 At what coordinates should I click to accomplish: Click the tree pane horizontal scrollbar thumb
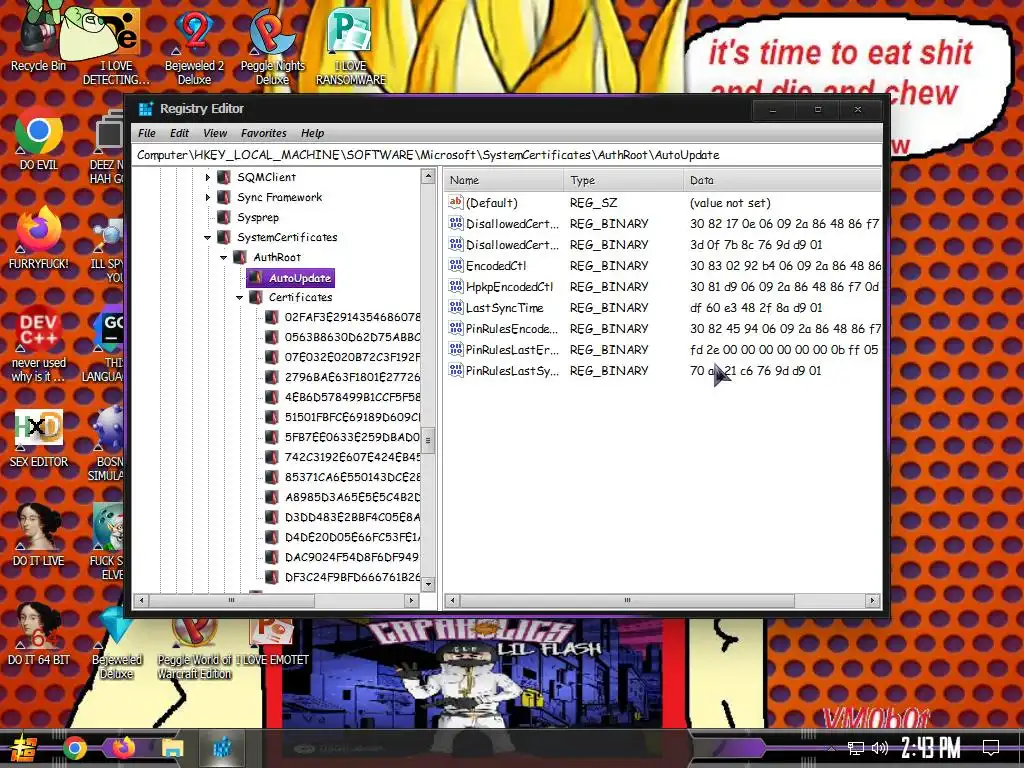tap(231, 600)
